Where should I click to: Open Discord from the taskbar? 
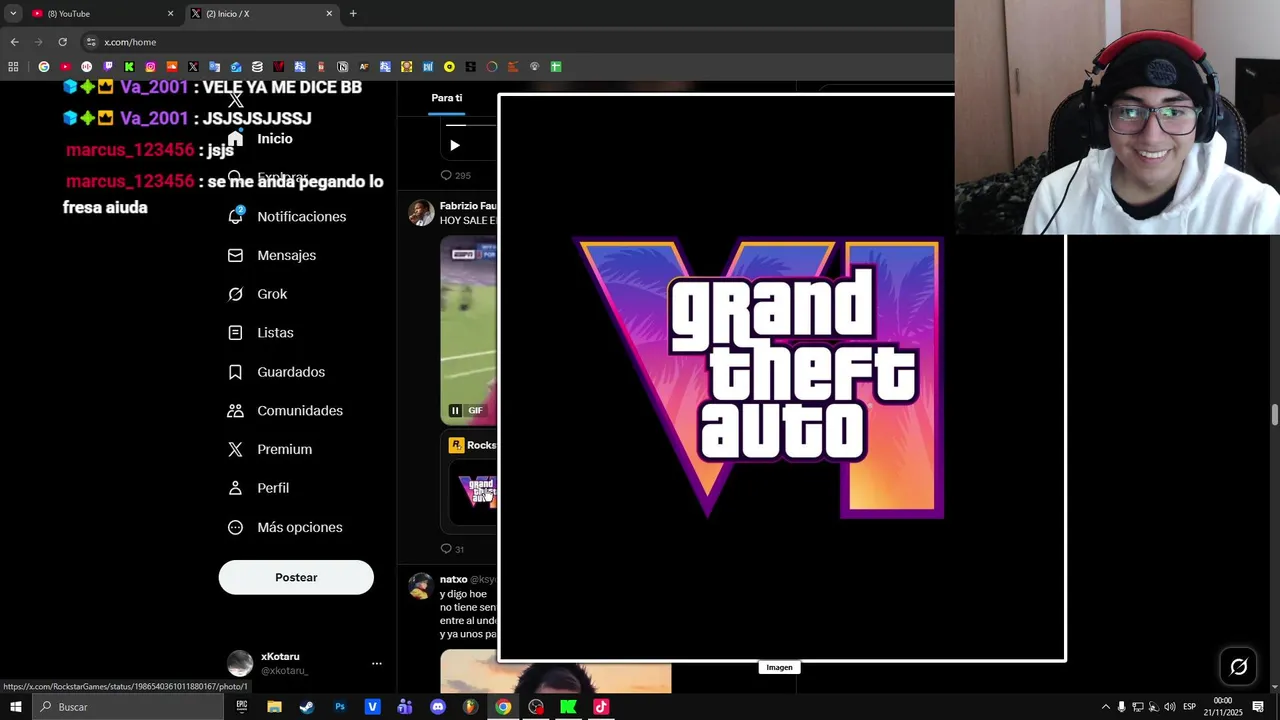(438, 707)
